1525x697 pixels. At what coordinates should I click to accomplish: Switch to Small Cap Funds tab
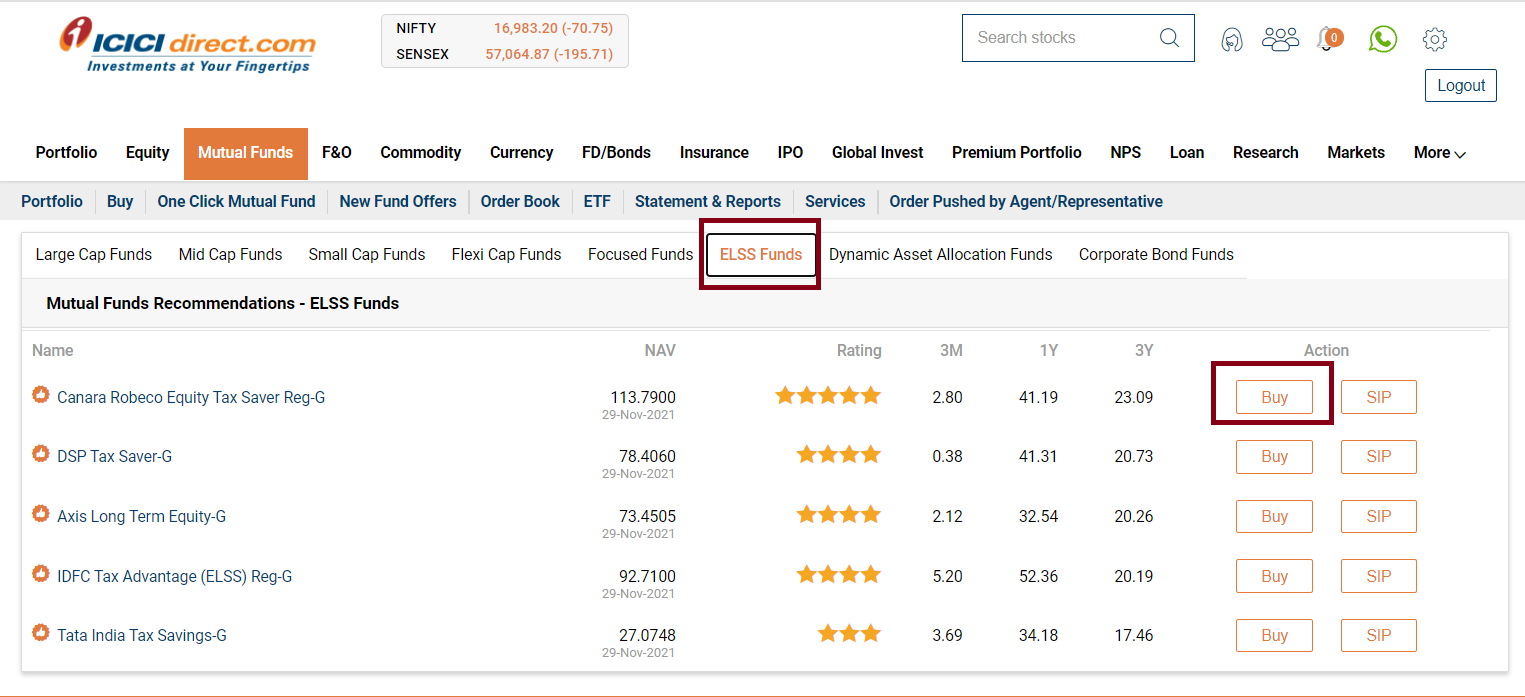tap(367, 254)
